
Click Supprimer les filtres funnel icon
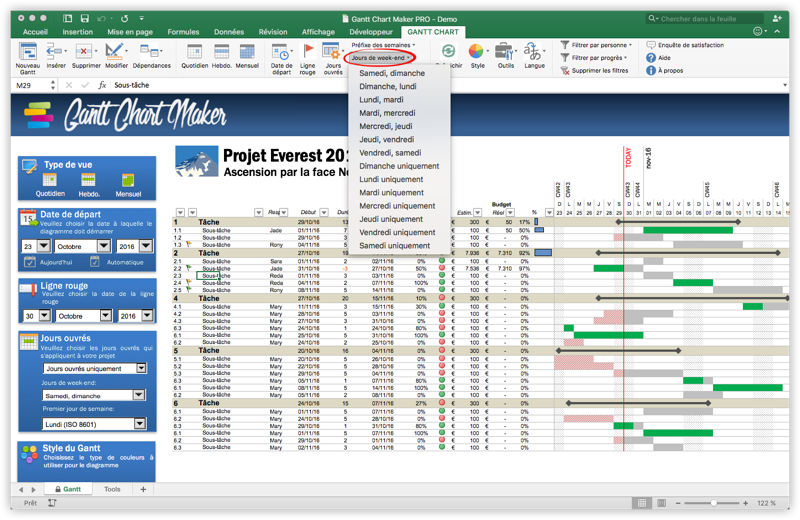pos(565,70)
